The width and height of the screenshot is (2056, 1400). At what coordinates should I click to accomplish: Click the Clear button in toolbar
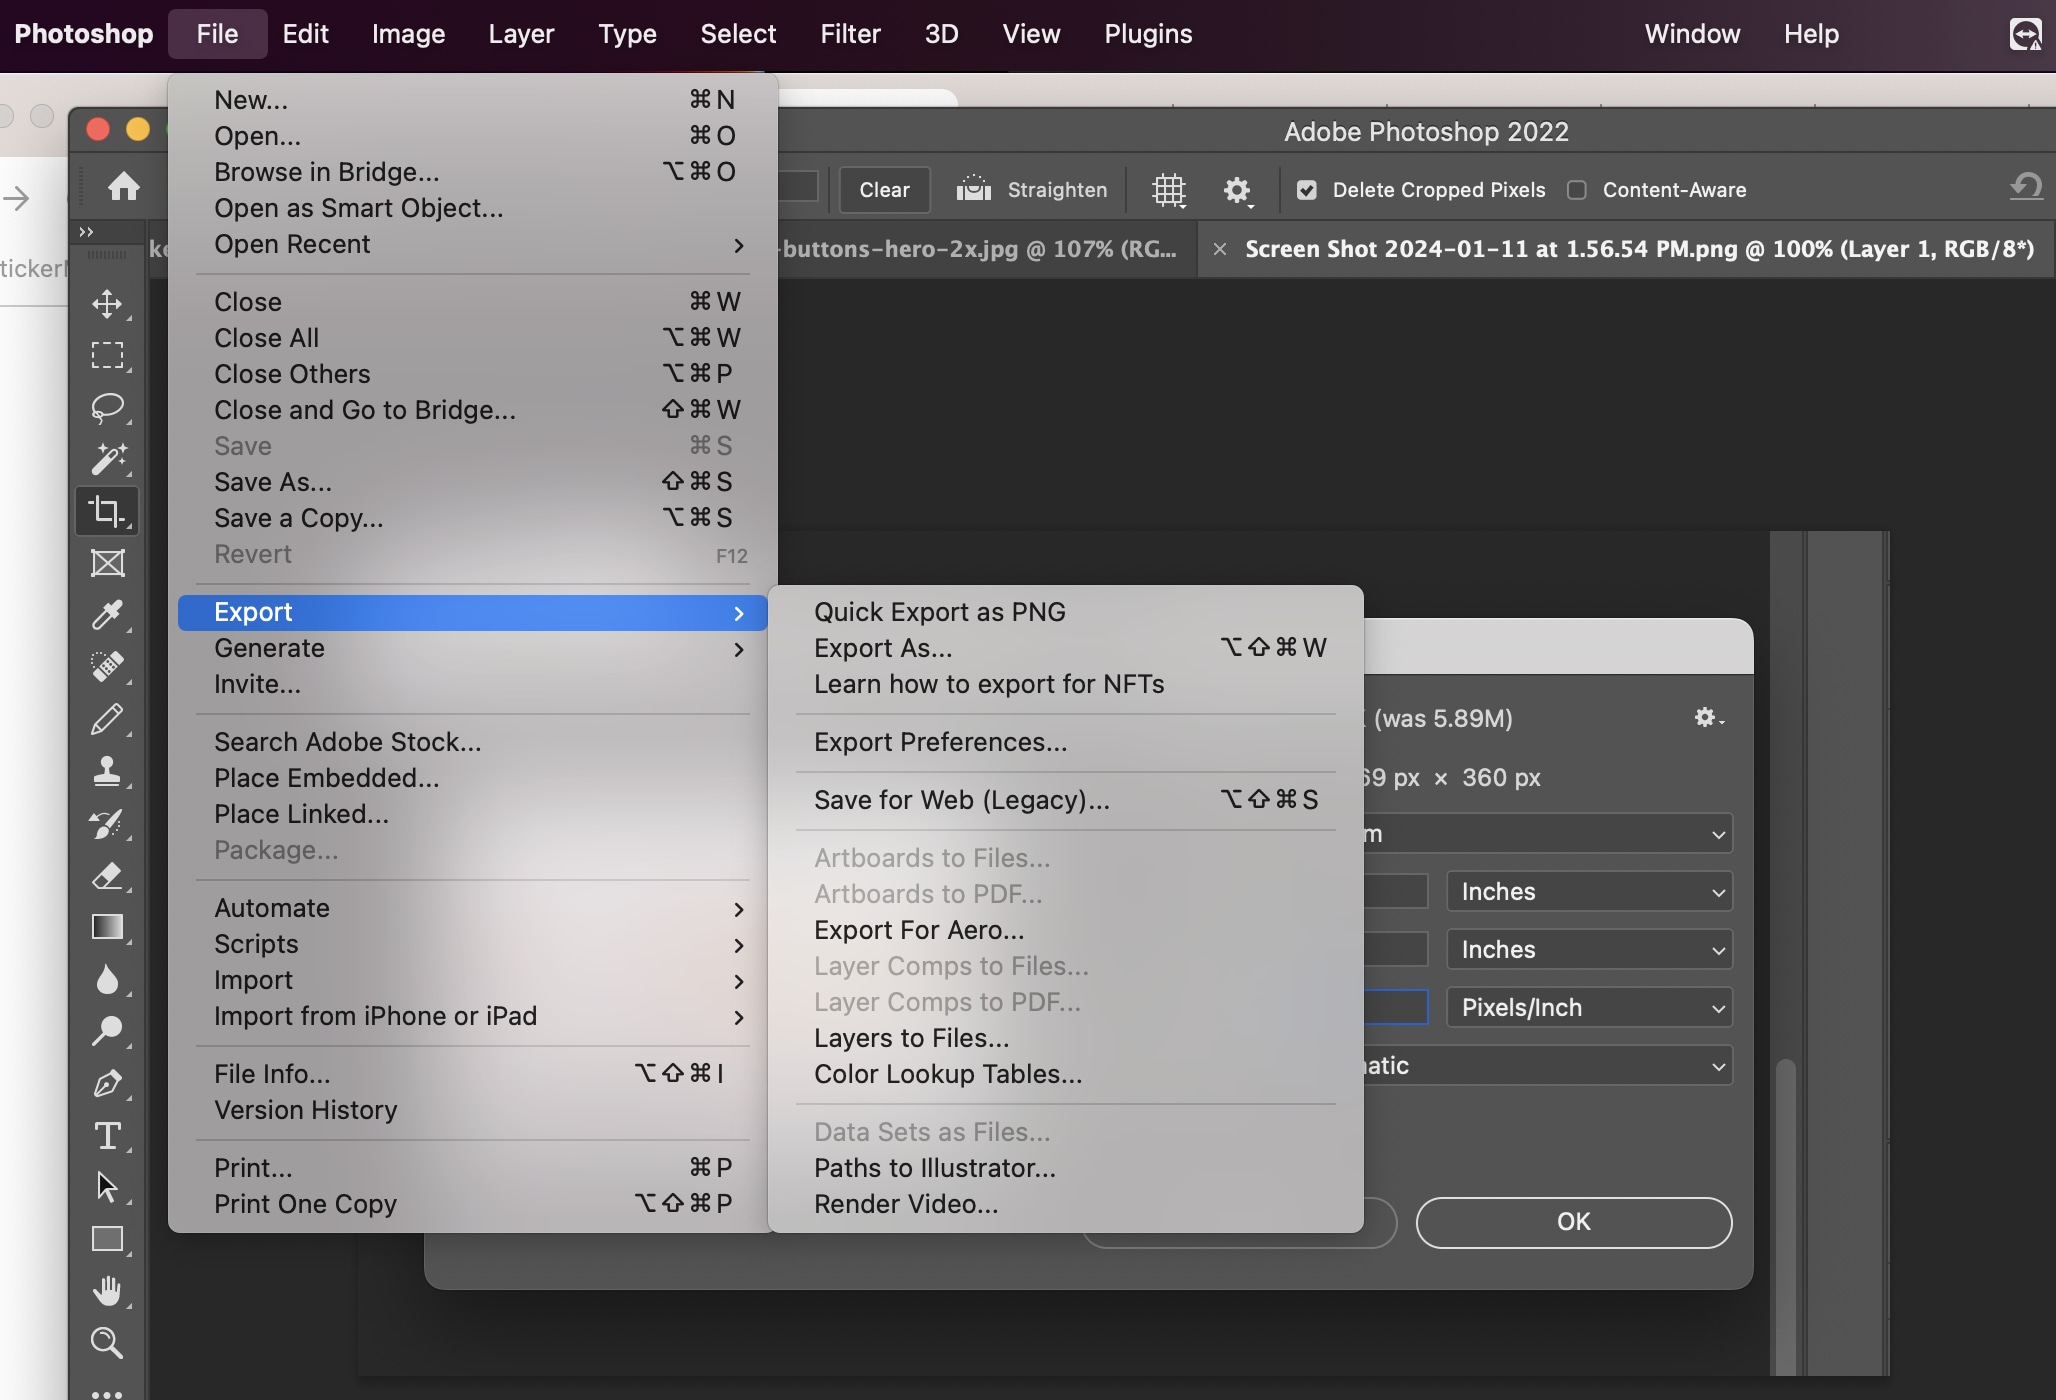coord(883,189)
